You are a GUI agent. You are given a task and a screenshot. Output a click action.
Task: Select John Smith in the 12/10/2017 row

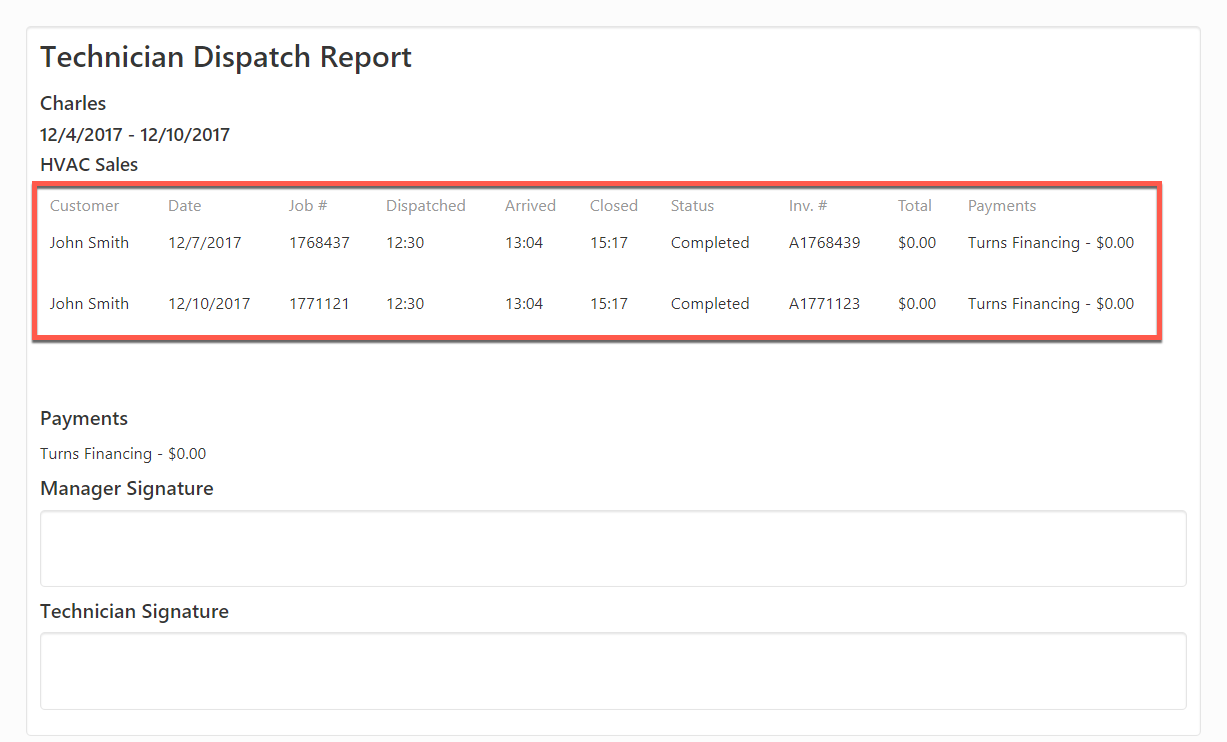[89, 303]
